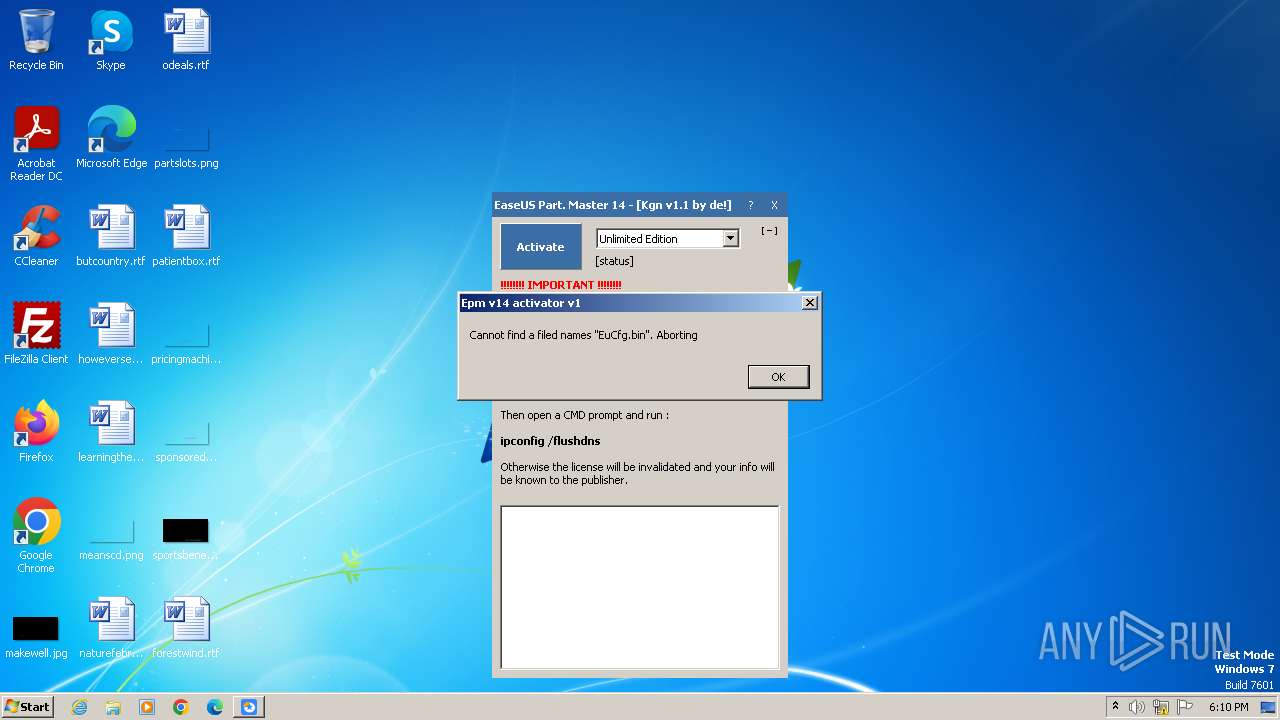1280x720 pixels.
Task: Click the 'ipconfig /flushdns' text
Action: (550, 441)
